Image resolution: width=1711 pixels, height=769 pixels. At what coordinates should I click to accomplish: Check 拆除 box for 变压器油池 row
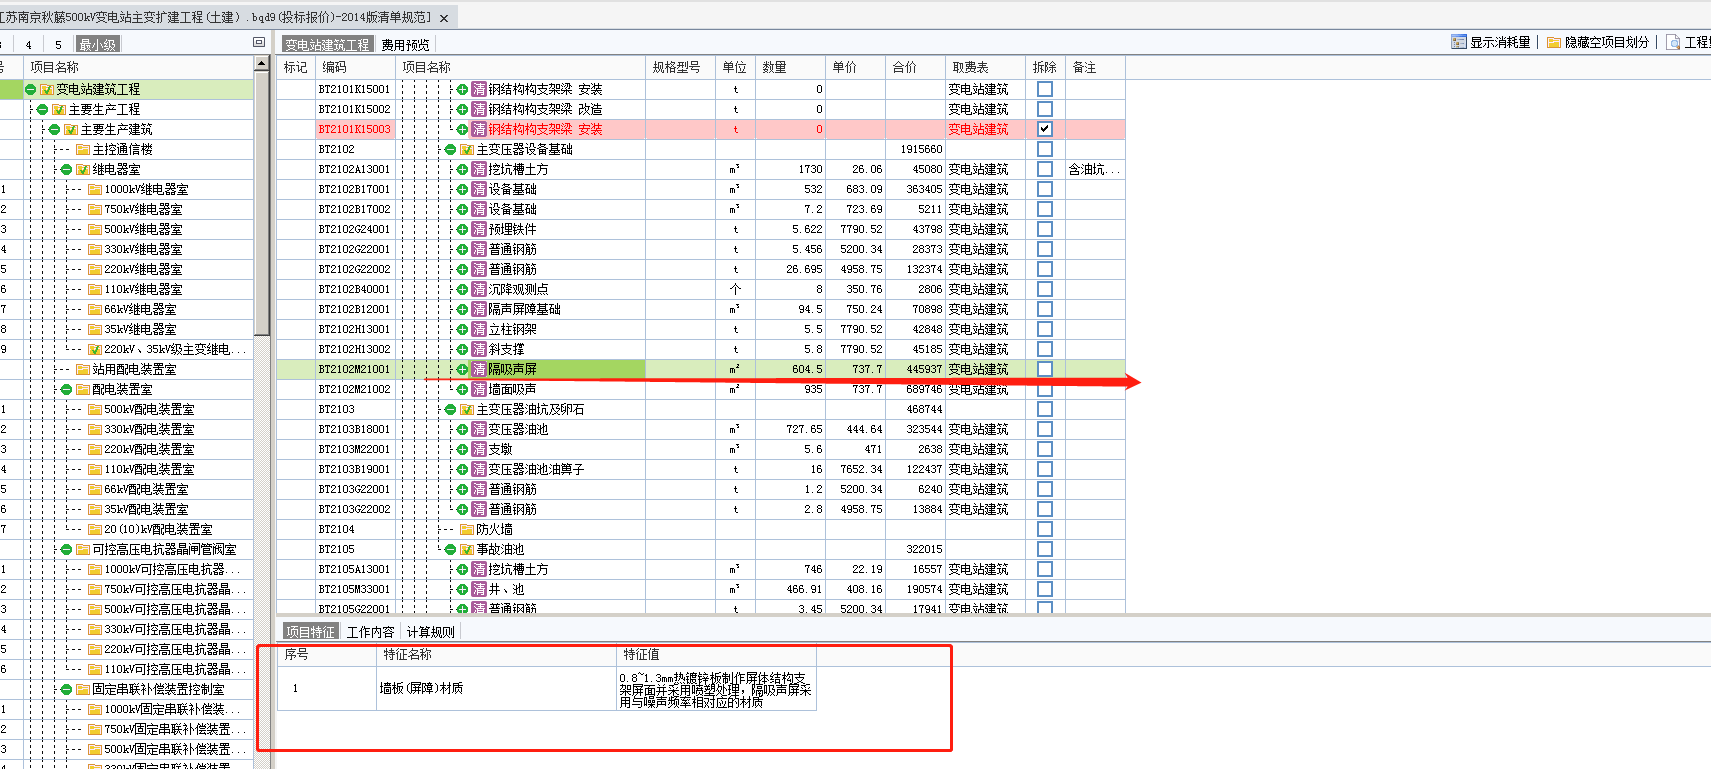1045,429
